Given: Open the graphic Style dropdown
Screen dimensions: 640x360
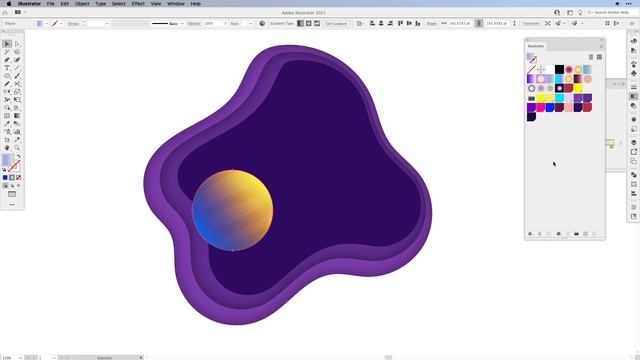Looking at the screenshot, I should point(251,24).
